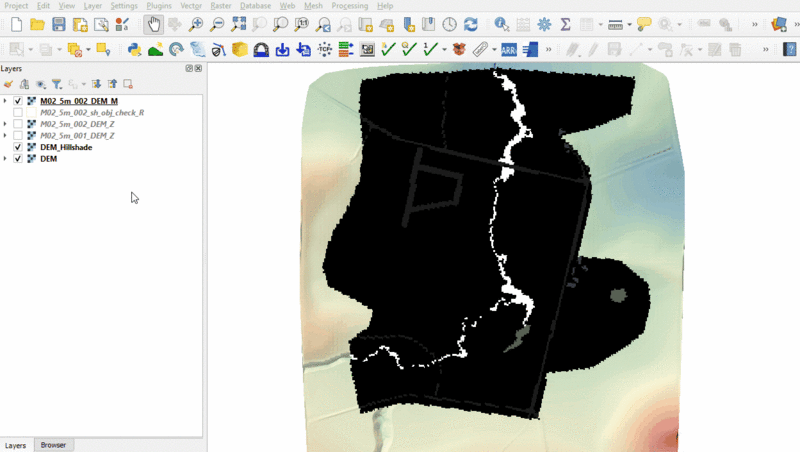
Task: Open the layer styling panel brush icon
Action: 8,84
